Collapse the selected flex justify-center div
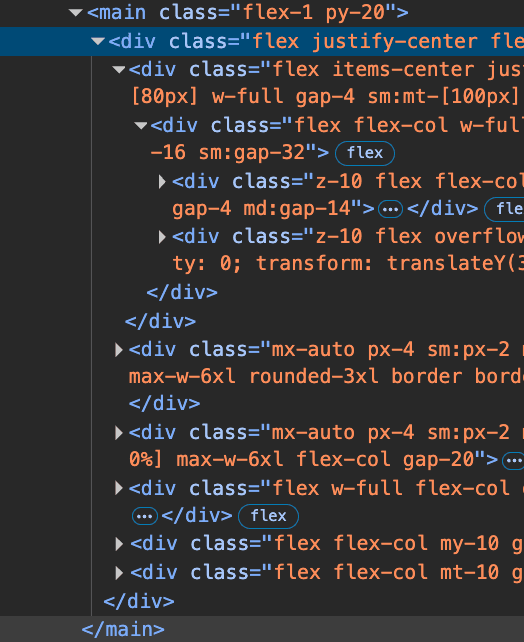524x642 pixels. pos(98,41)
